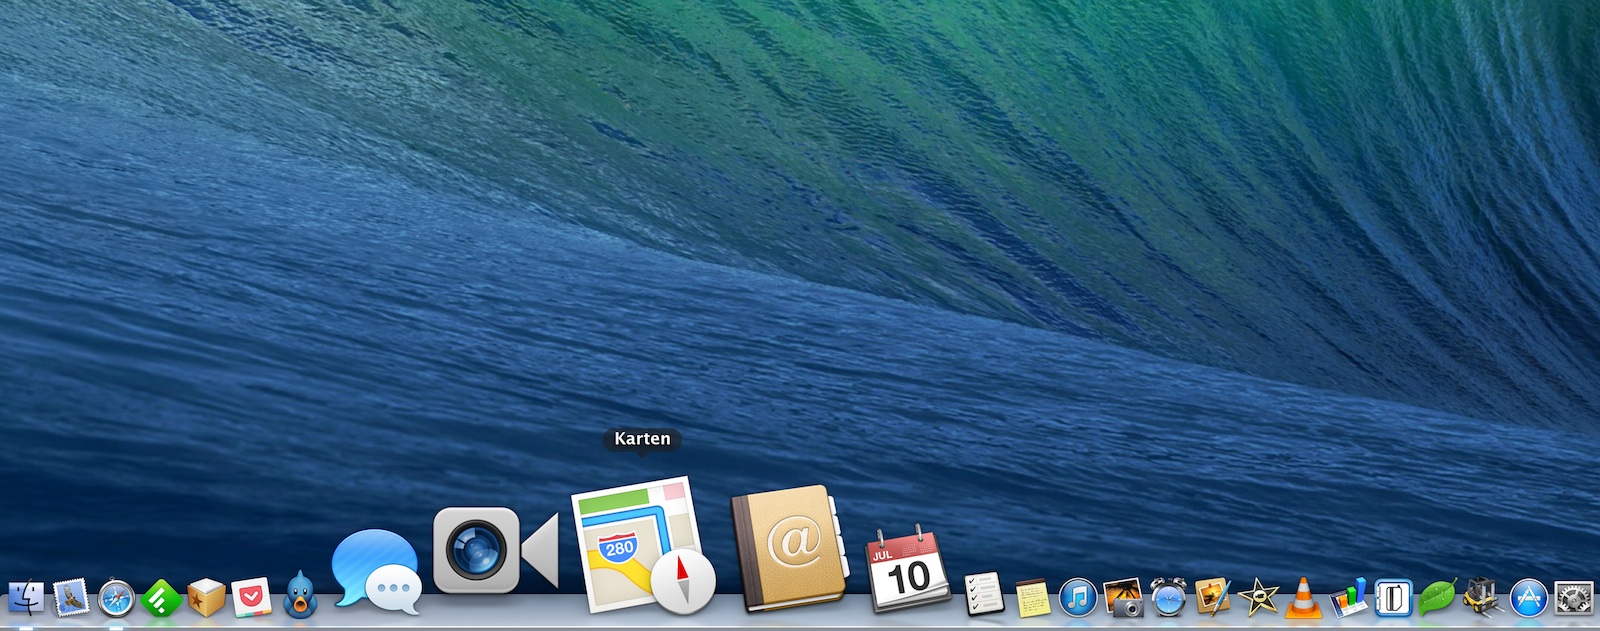Open the green Feedly app
Screen dimensions: 1600x631
[x=161, y=598]
